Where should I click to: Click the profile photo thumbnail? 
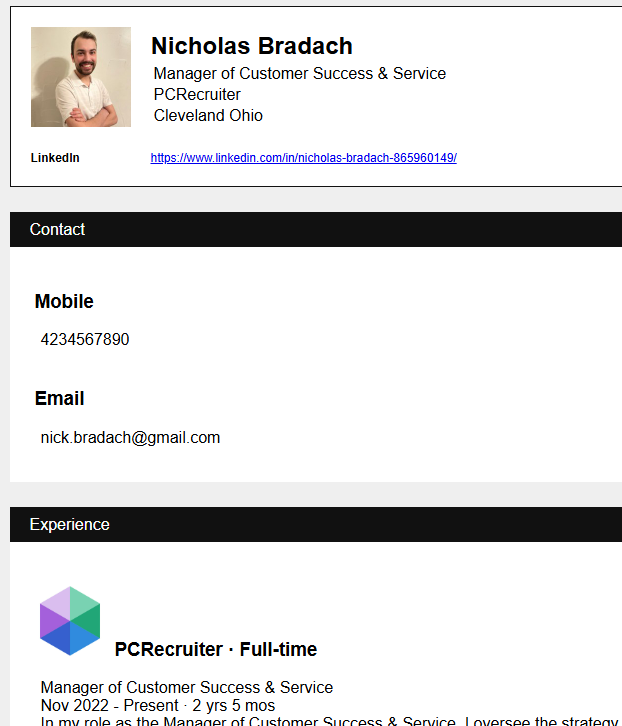[x=81, y=77]
